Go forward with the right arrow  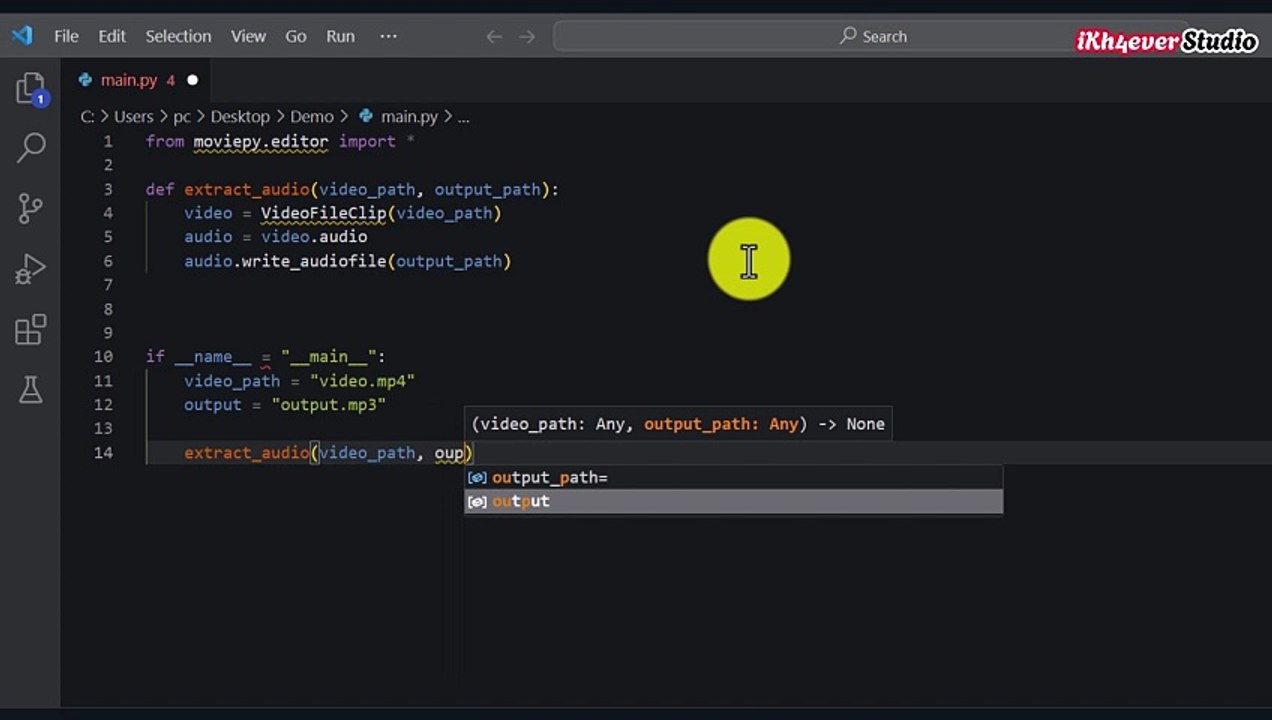(x=528, y=36)
